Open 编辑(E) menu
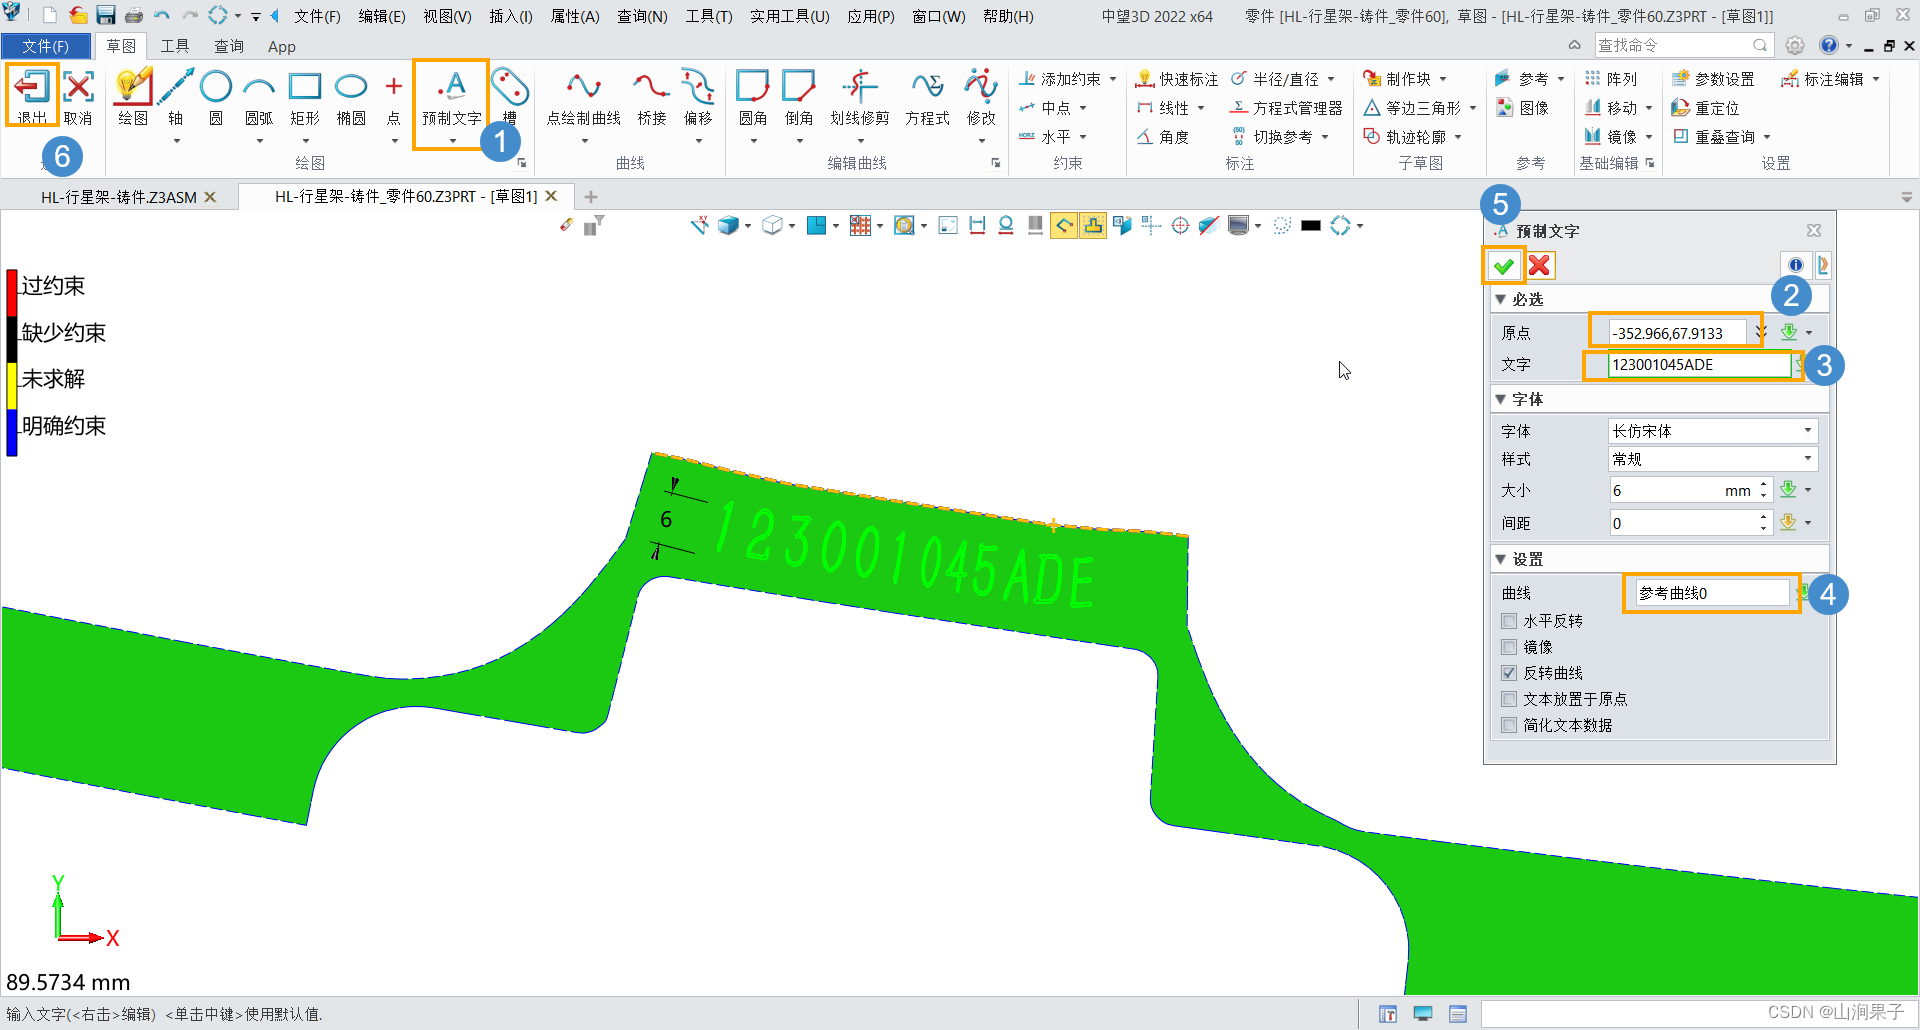The width and height of the screenshot is (1920, 1030). 382,16
